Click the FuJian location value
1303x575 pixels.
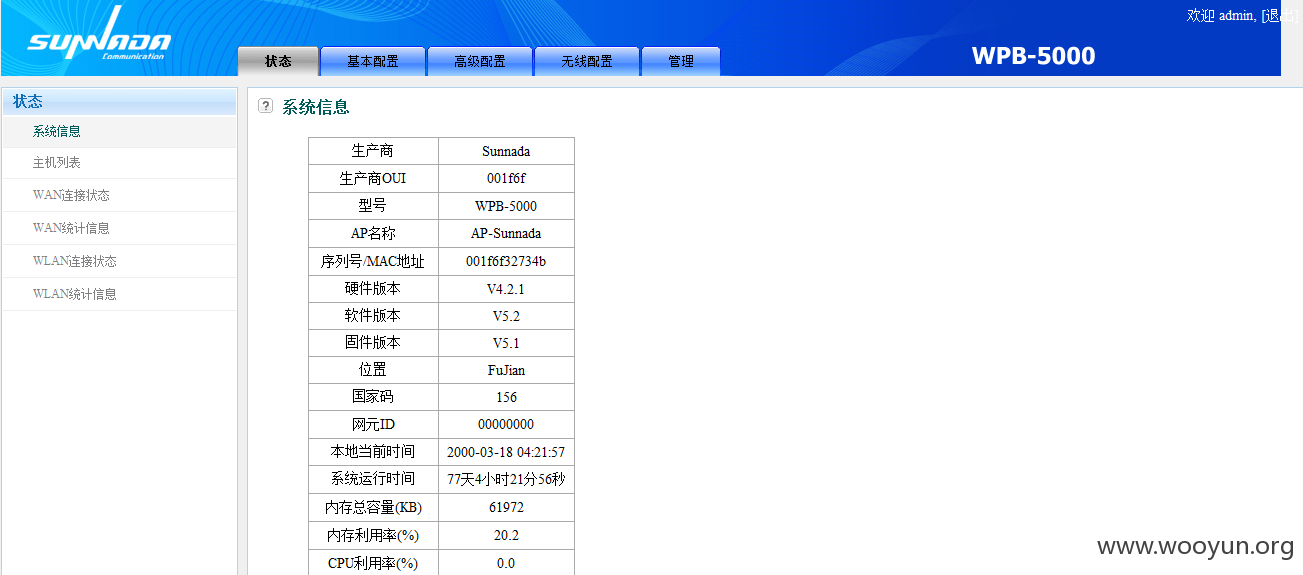point(506,370)
